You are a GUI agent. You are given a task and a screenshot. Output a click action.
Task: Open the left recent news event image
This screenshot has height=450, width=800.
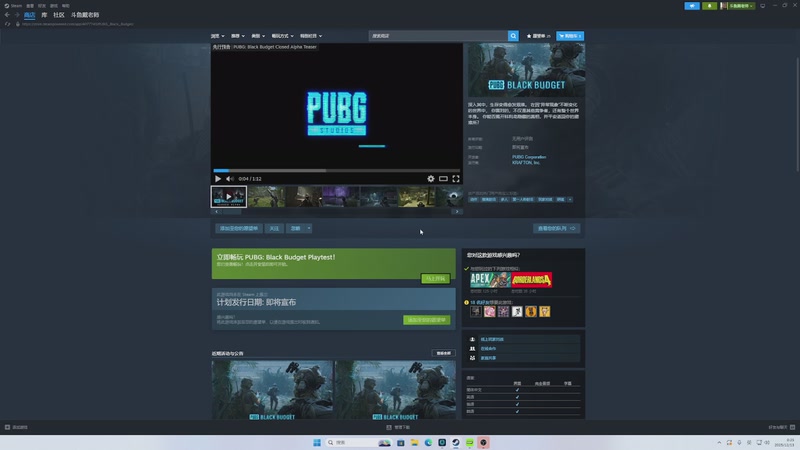(x=272, y=390)
